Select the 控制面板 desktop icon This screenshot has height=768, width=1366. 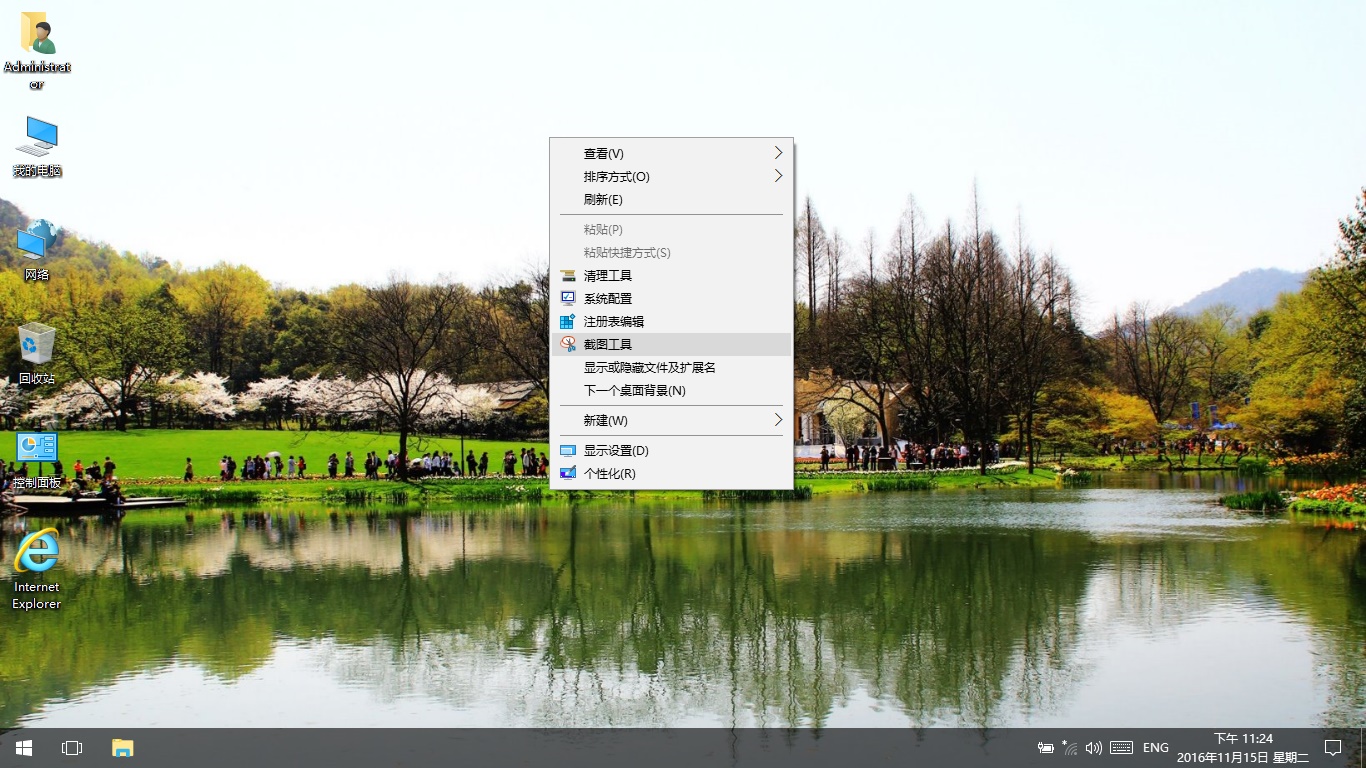(x=37, y=459)
